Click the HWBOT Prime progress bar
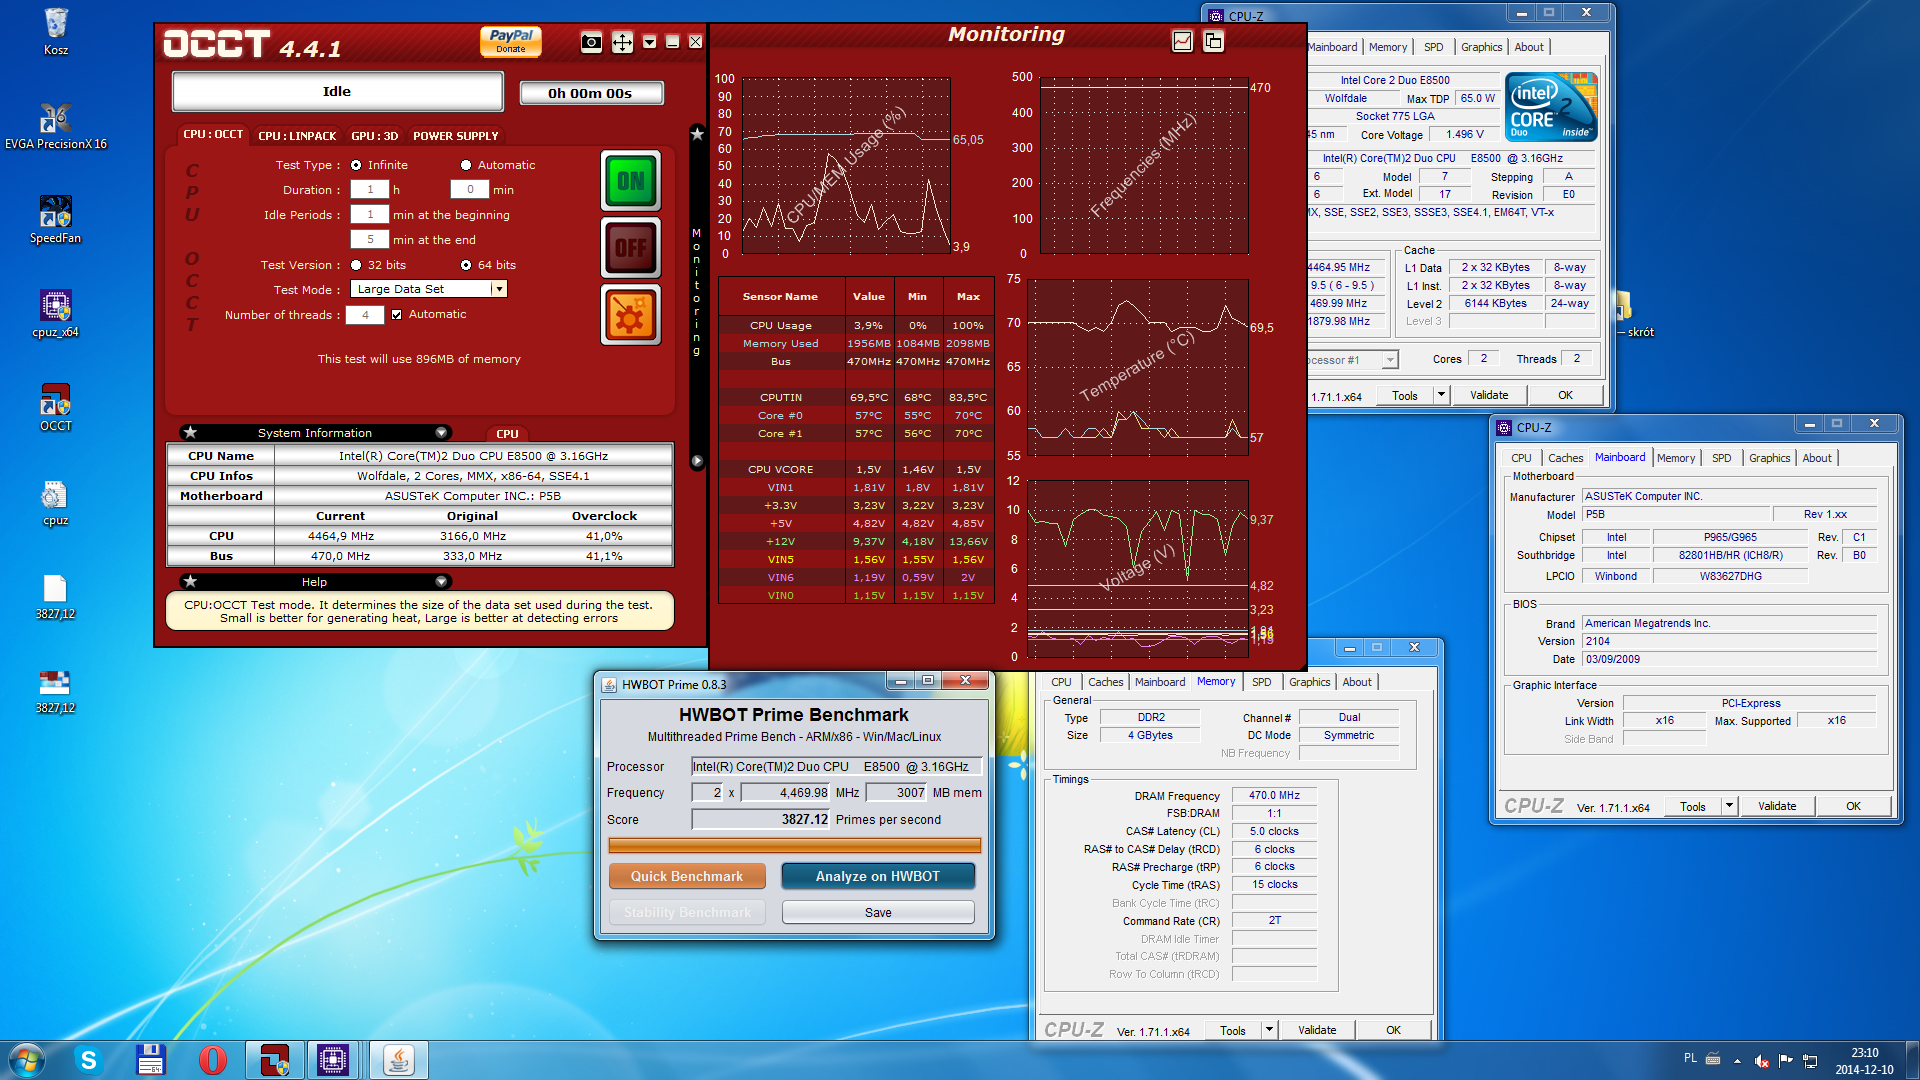 [795, 846]
